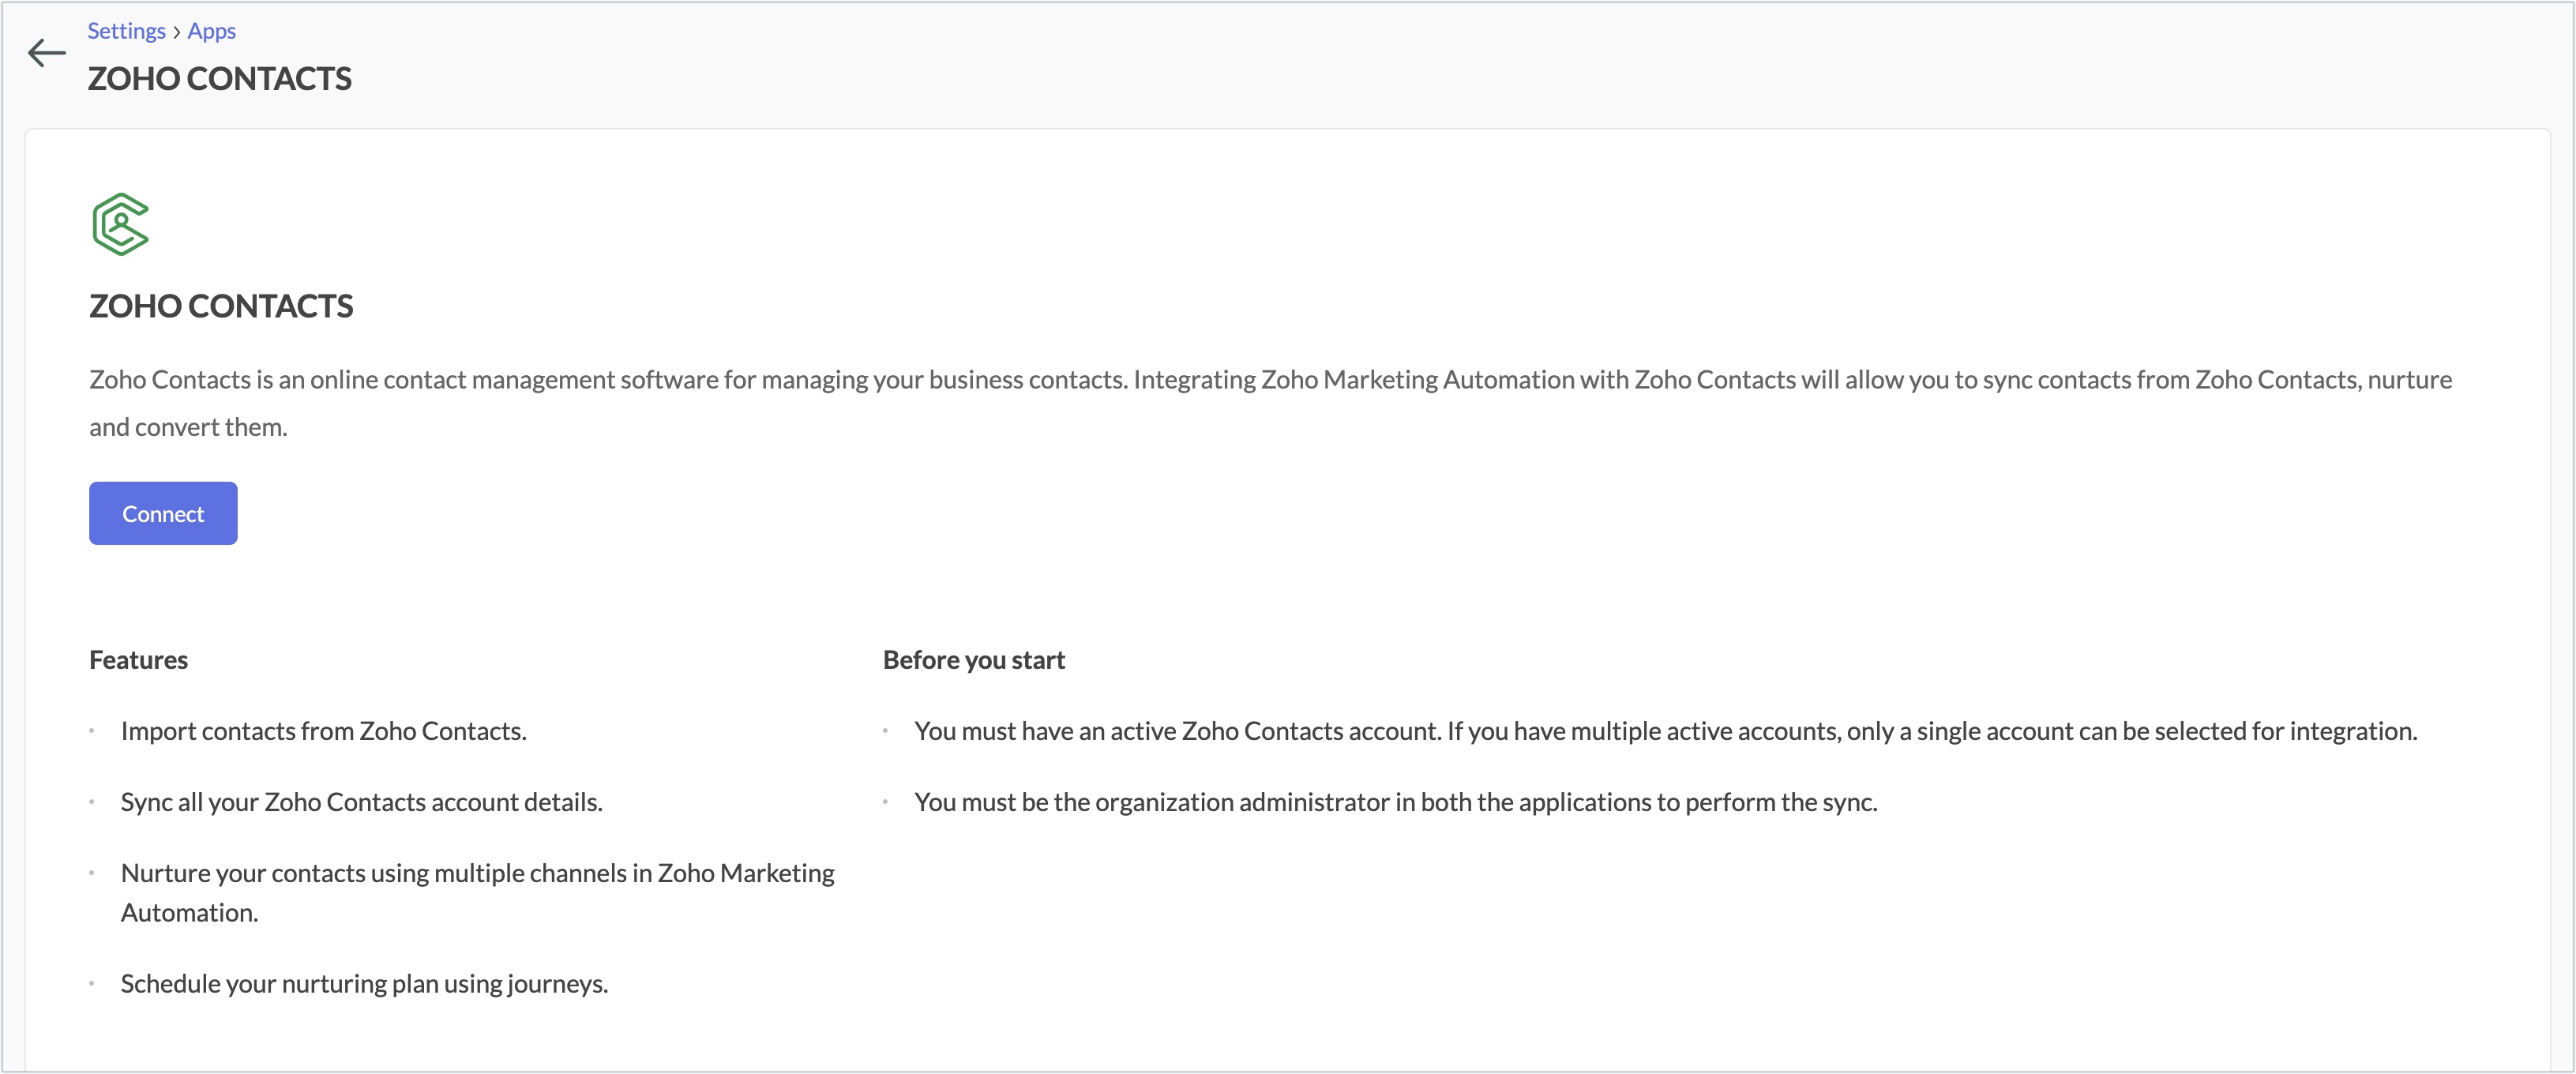
Task: Open Settings via the back navigation arrow
Action: click(x=46, y=53)
